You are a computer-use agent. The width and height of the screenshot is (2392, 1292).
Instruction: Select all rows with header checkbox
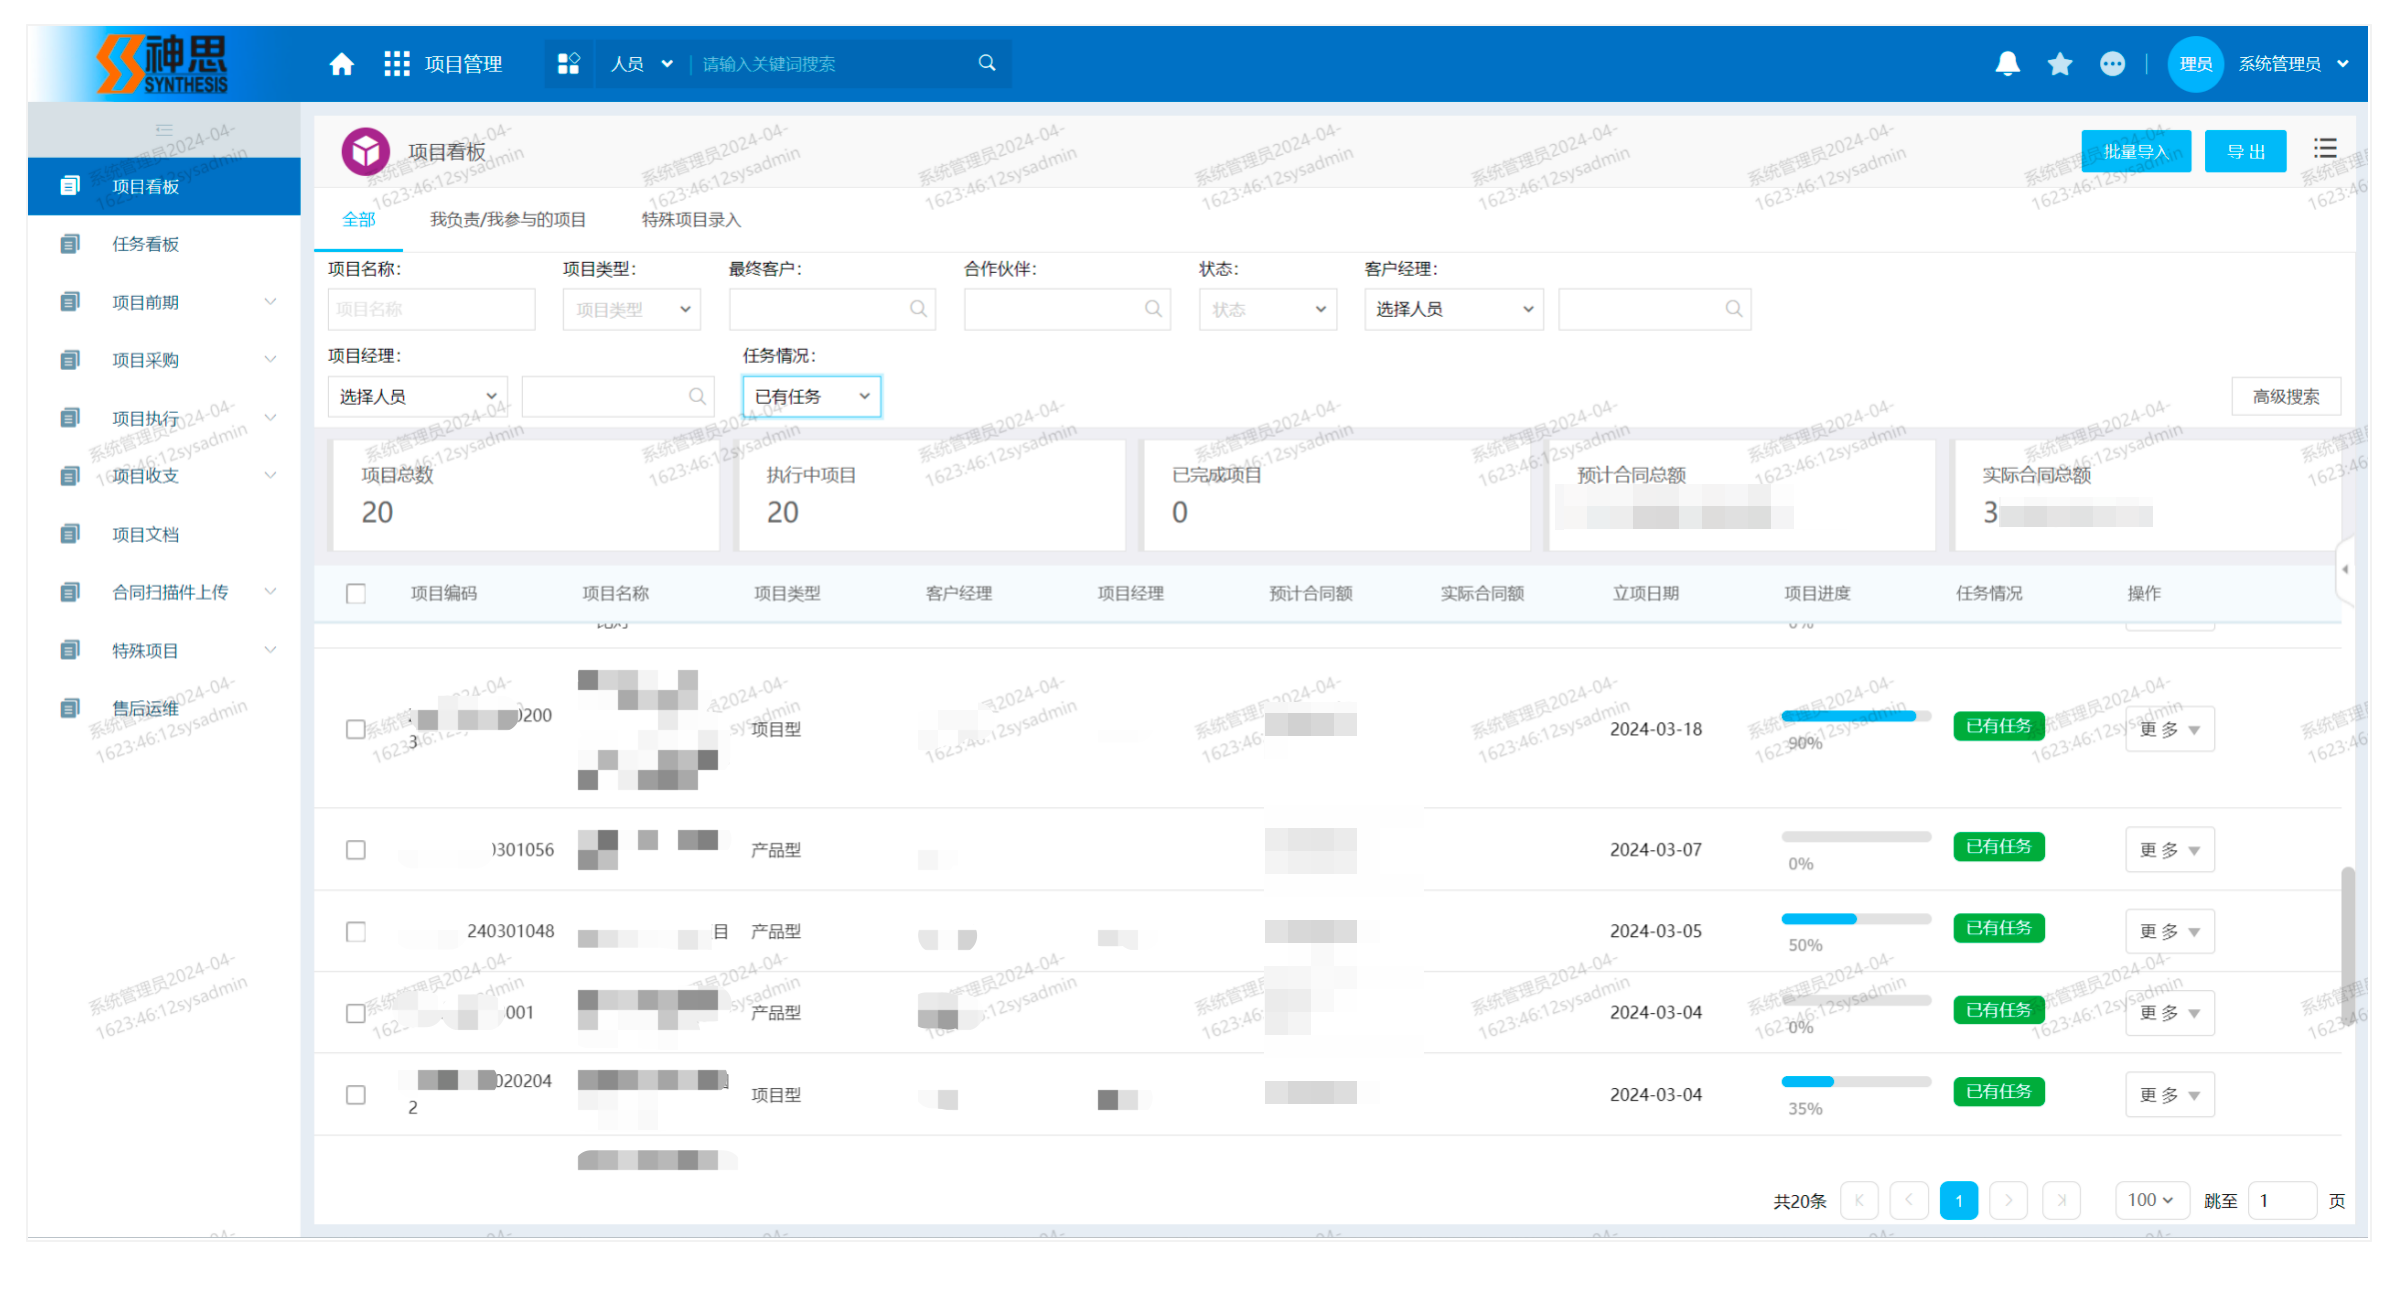pos(356,593)
